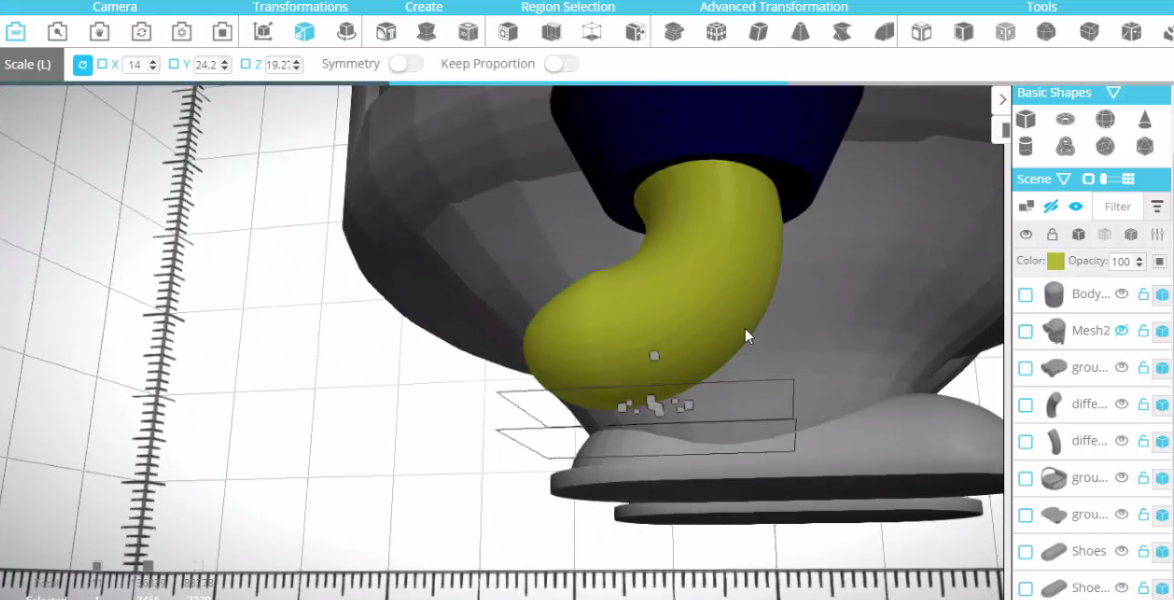1174x600 pixels.
Task: Check the Z axis scale checkbox
Action: point(246,64)
